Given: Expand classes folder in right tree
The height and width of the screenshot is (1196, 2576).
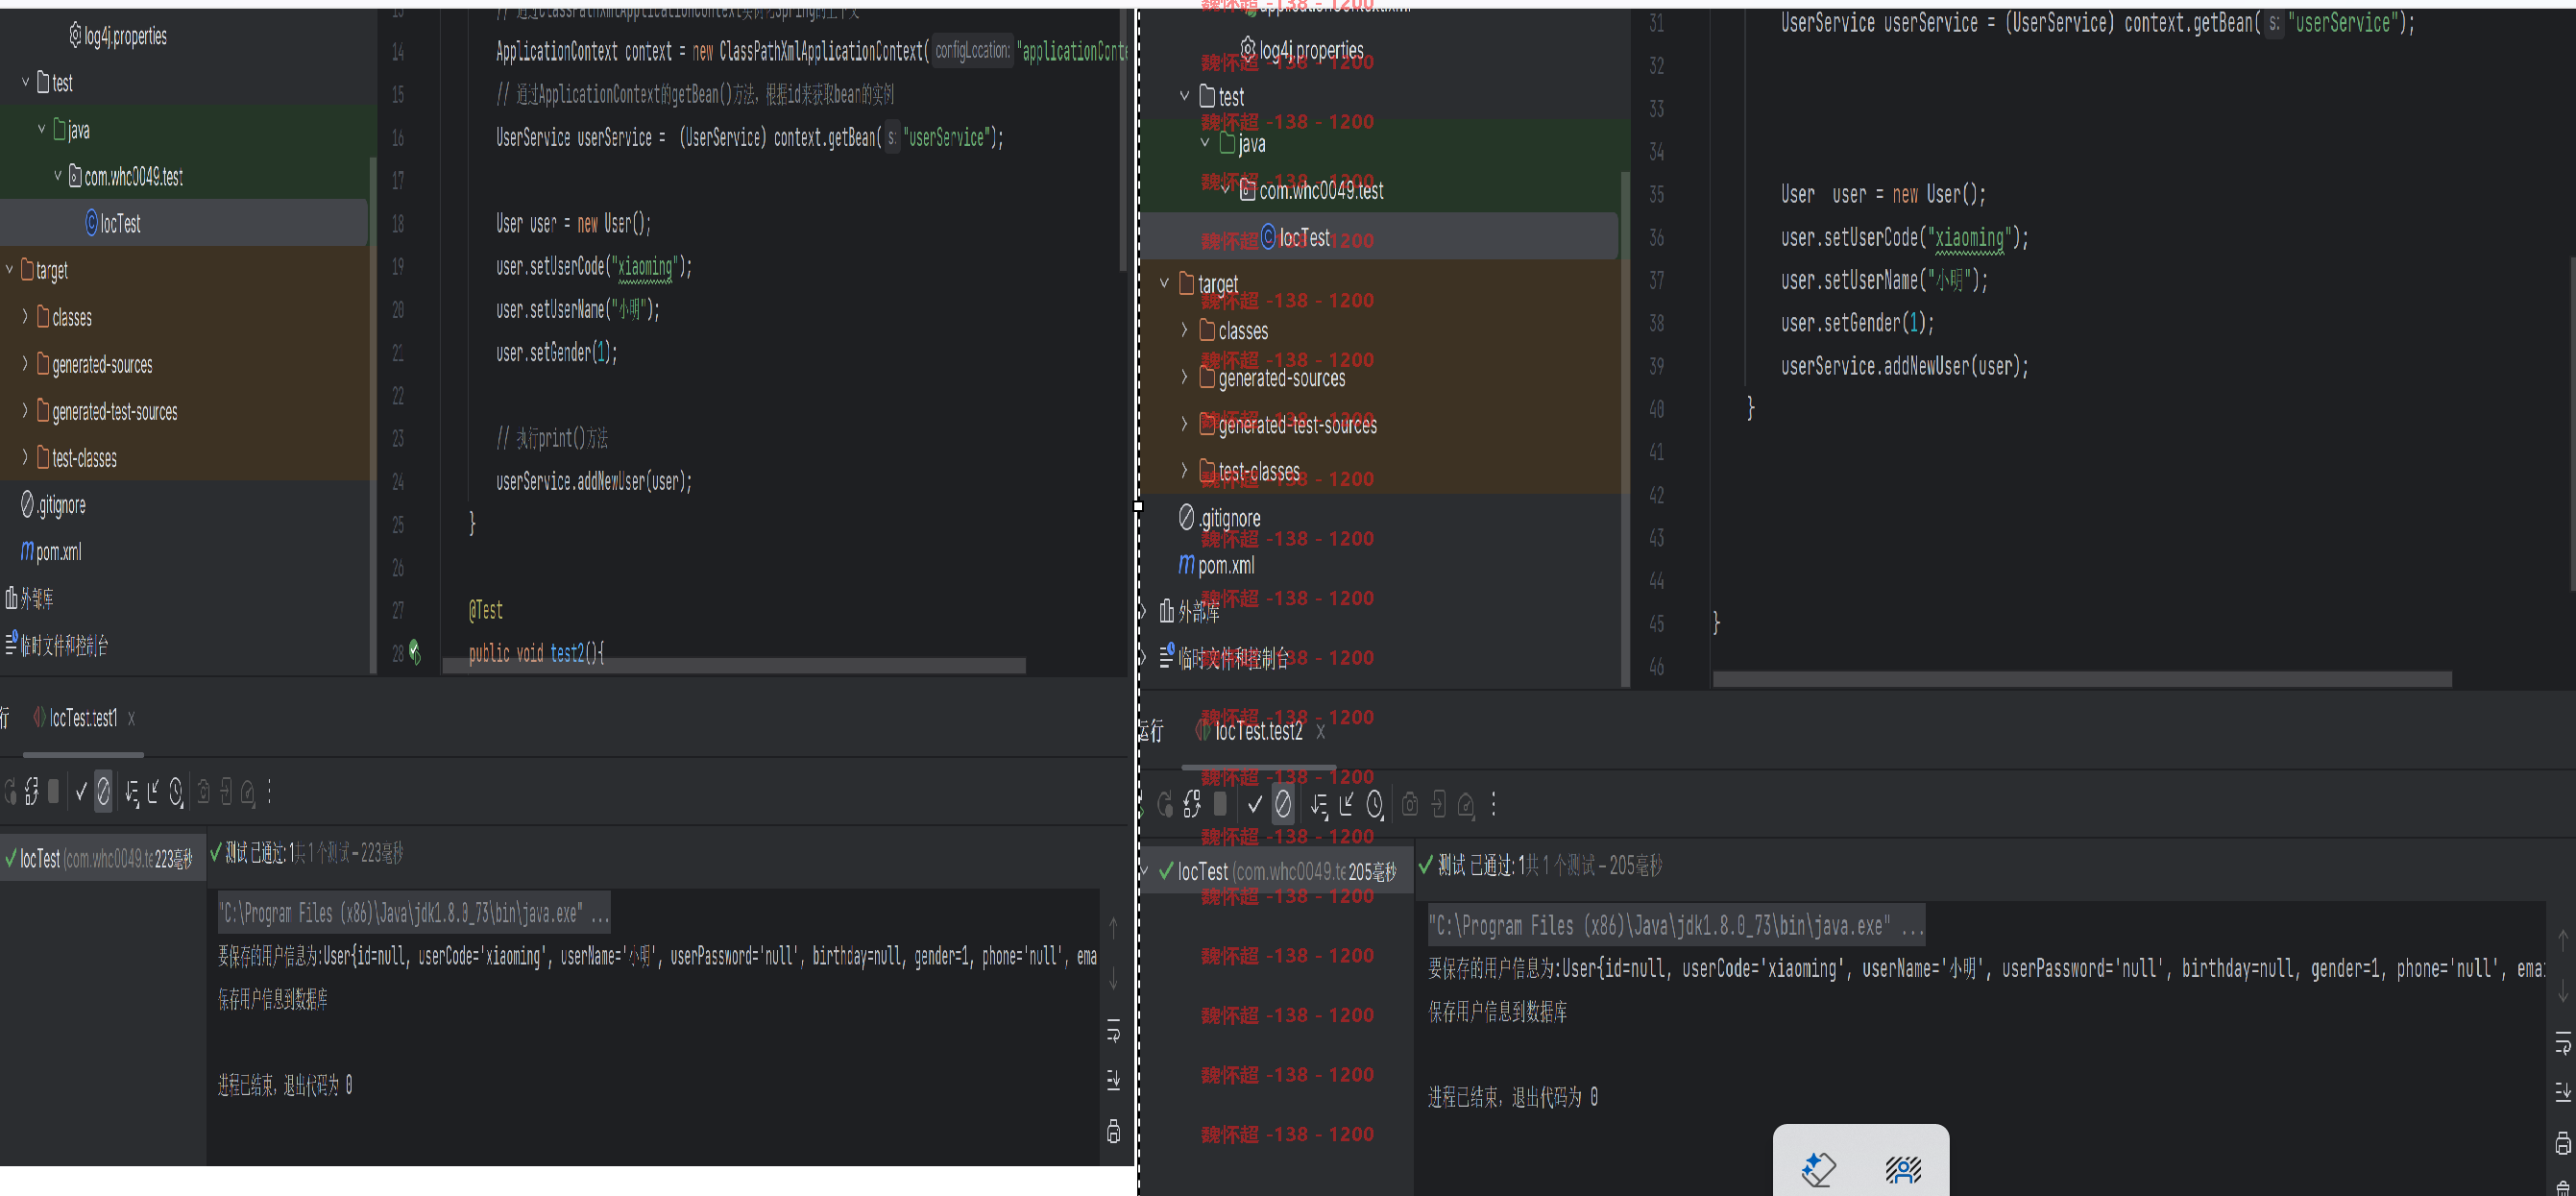Looking at the screenshot, I should 1185,330.
